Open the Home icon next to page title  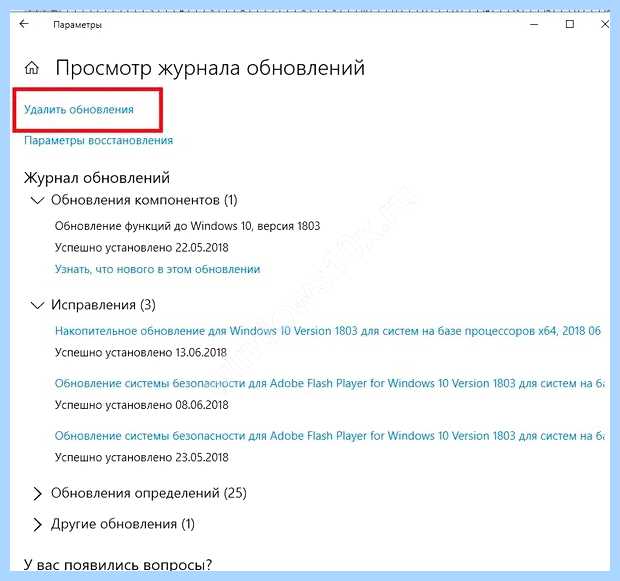(x=32, y=68)
